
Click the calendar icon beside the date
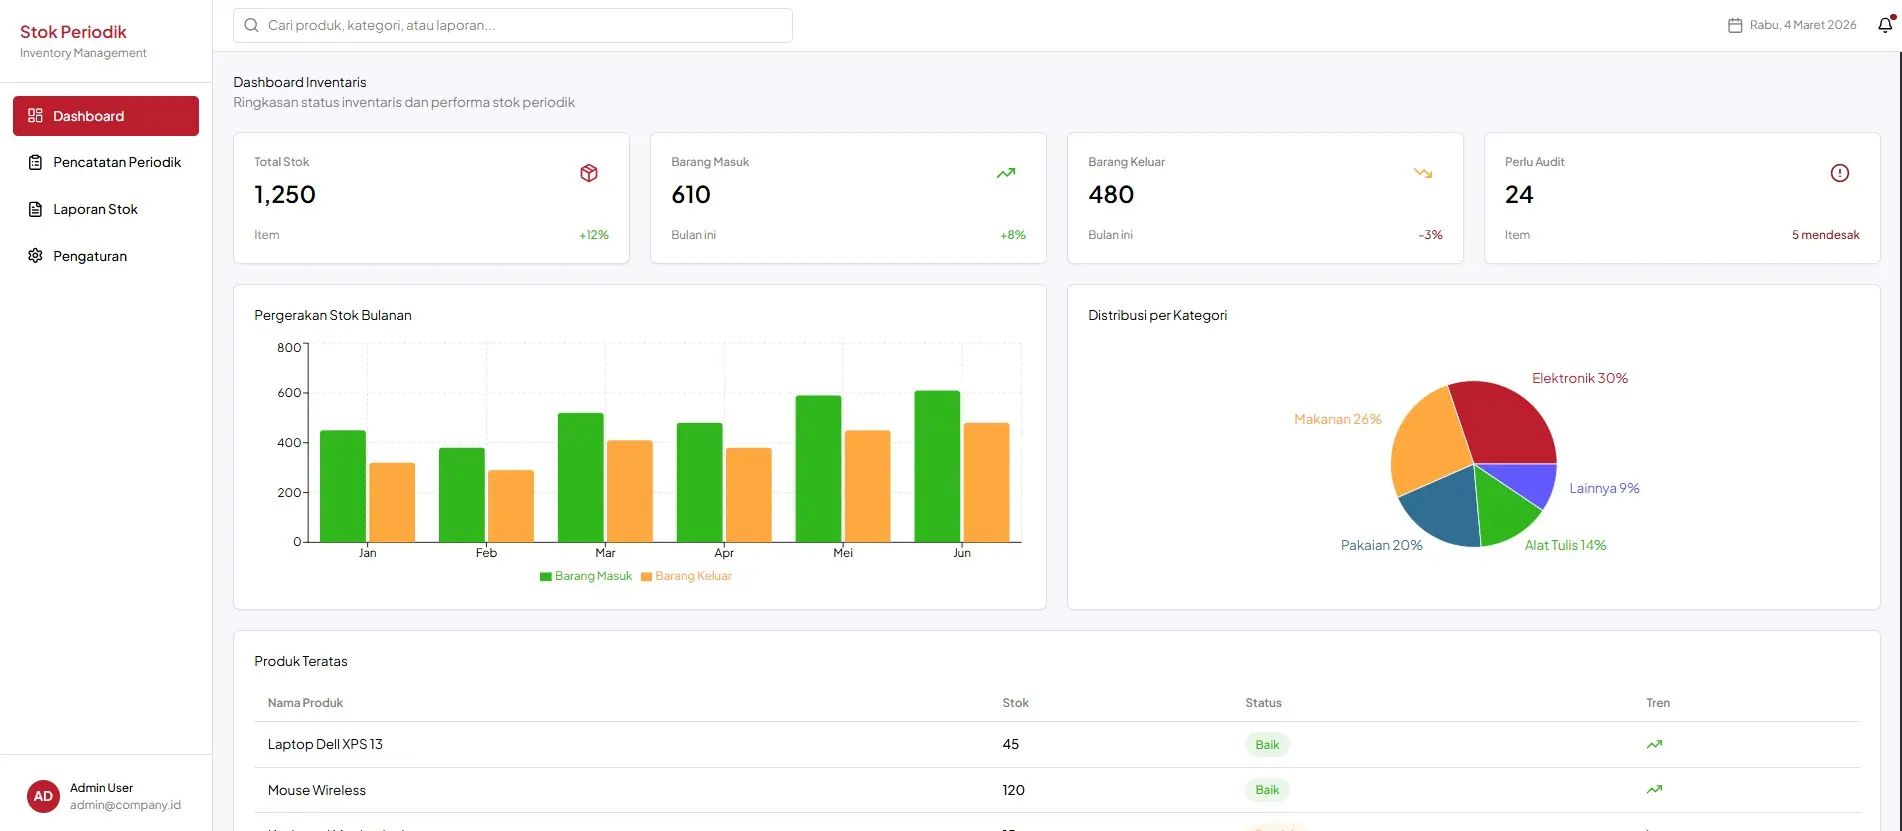(1735, 25)
